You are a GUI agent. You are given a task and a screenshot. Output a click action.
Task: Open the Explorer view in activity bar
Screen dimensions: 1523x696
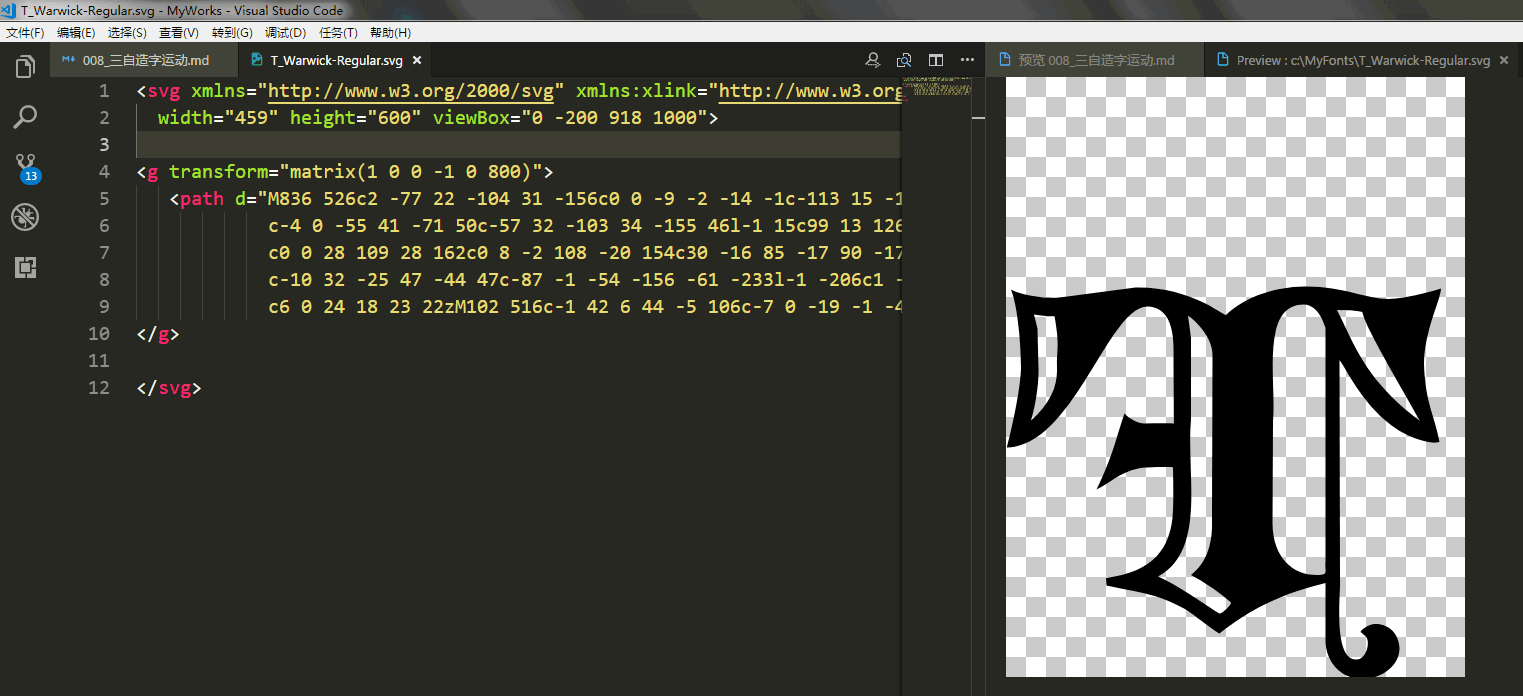[x=25, y=67]
